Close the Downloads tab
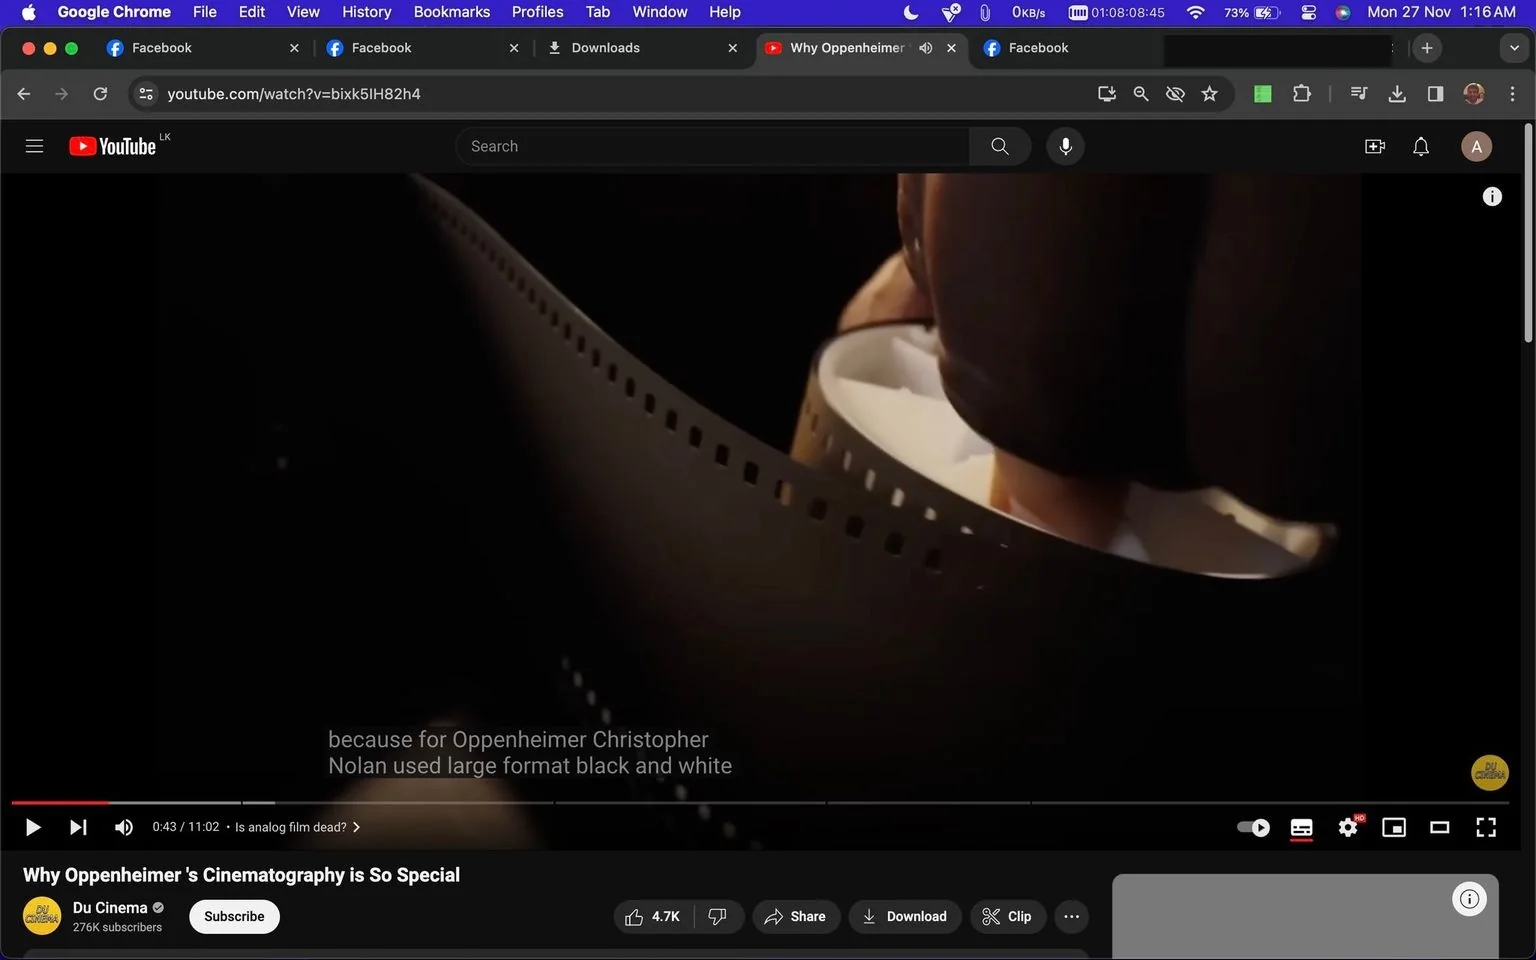This screenshot has height=960, width=1536. [733, 48]
